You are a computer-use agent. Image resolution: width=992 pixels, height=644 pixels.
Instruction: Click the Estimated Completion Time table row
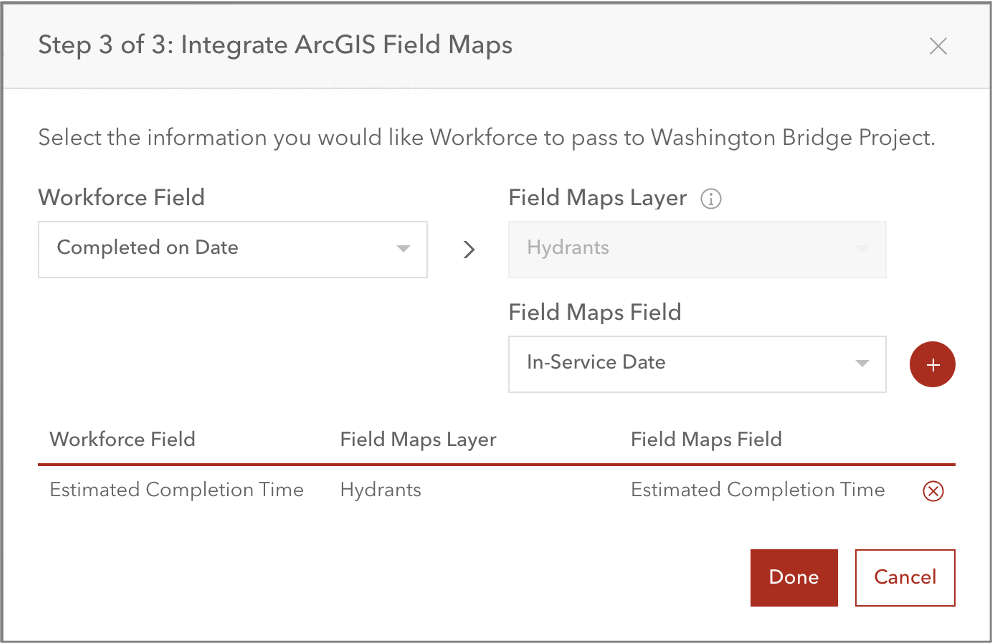tap(177, 490)
